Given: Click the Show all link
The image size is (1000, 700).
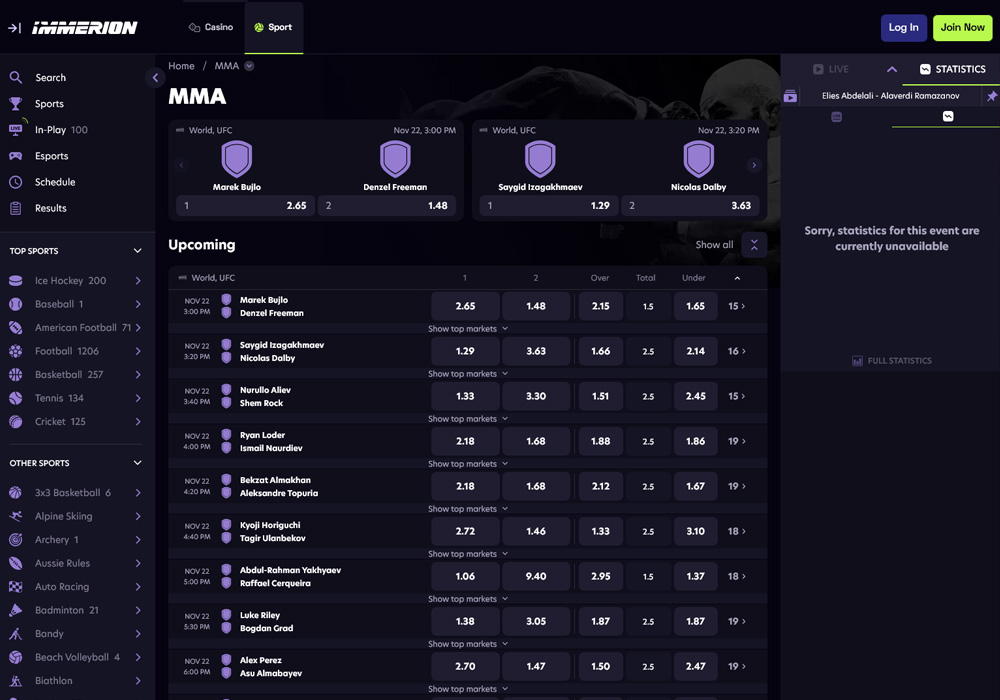Looking at the screenshot, I should pos(714,244).
